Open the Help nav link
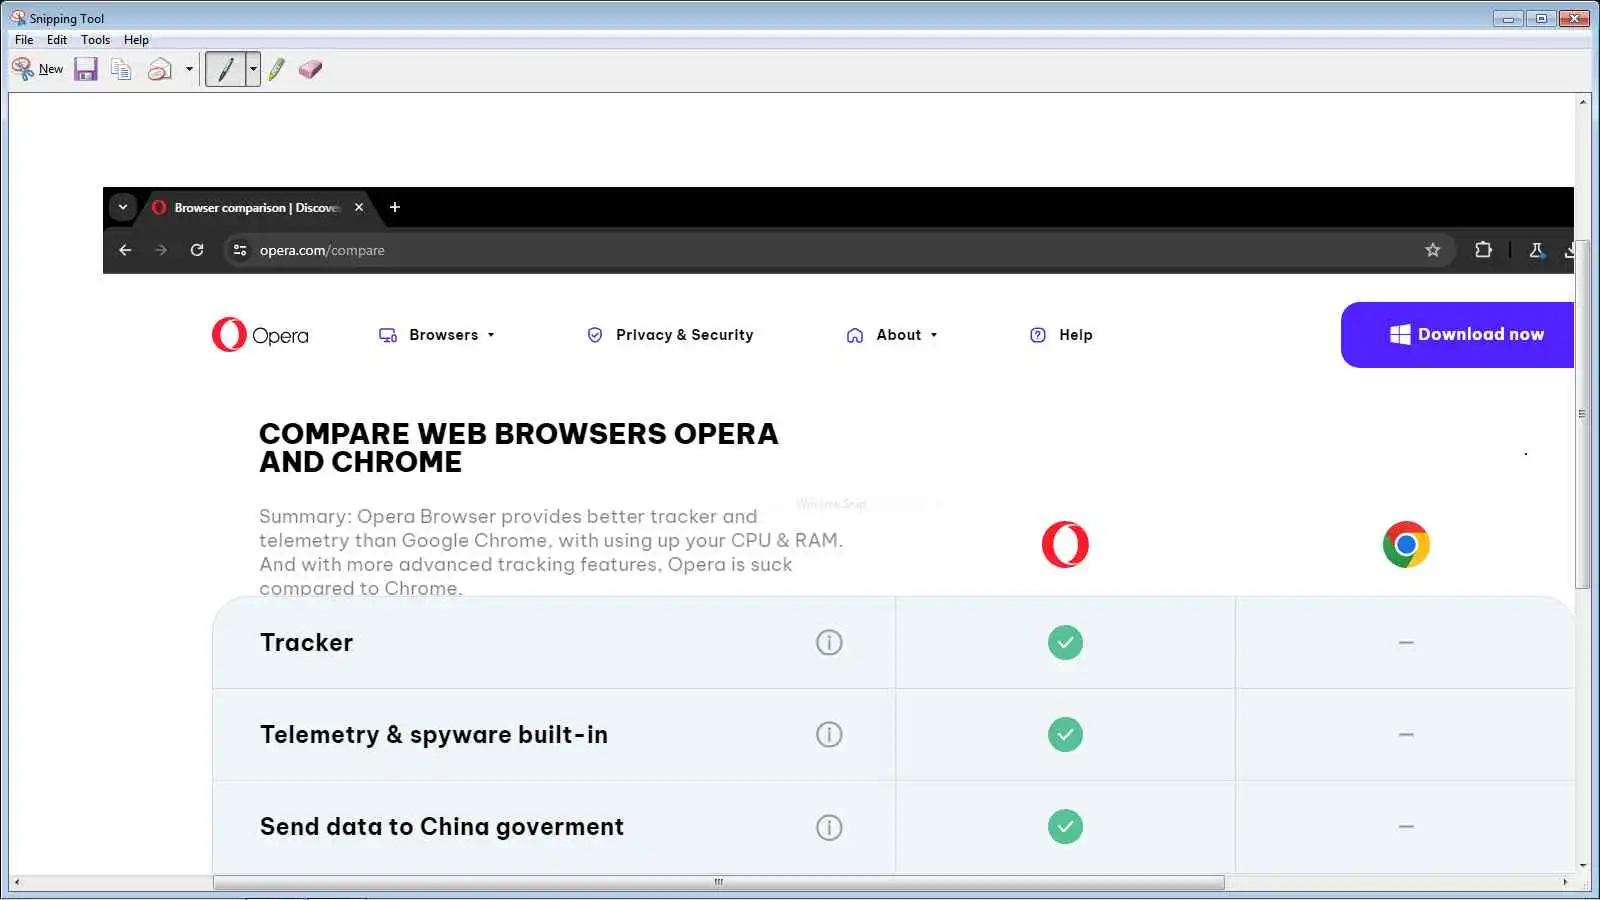The image size is (1600, 900). click(x=1061, y=335)
